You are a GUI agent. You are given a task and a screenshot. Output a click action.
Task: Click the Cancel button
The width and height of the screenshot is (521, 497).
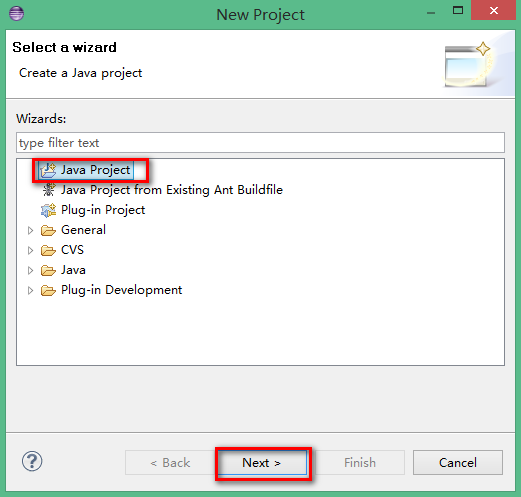tap(458, 463)
